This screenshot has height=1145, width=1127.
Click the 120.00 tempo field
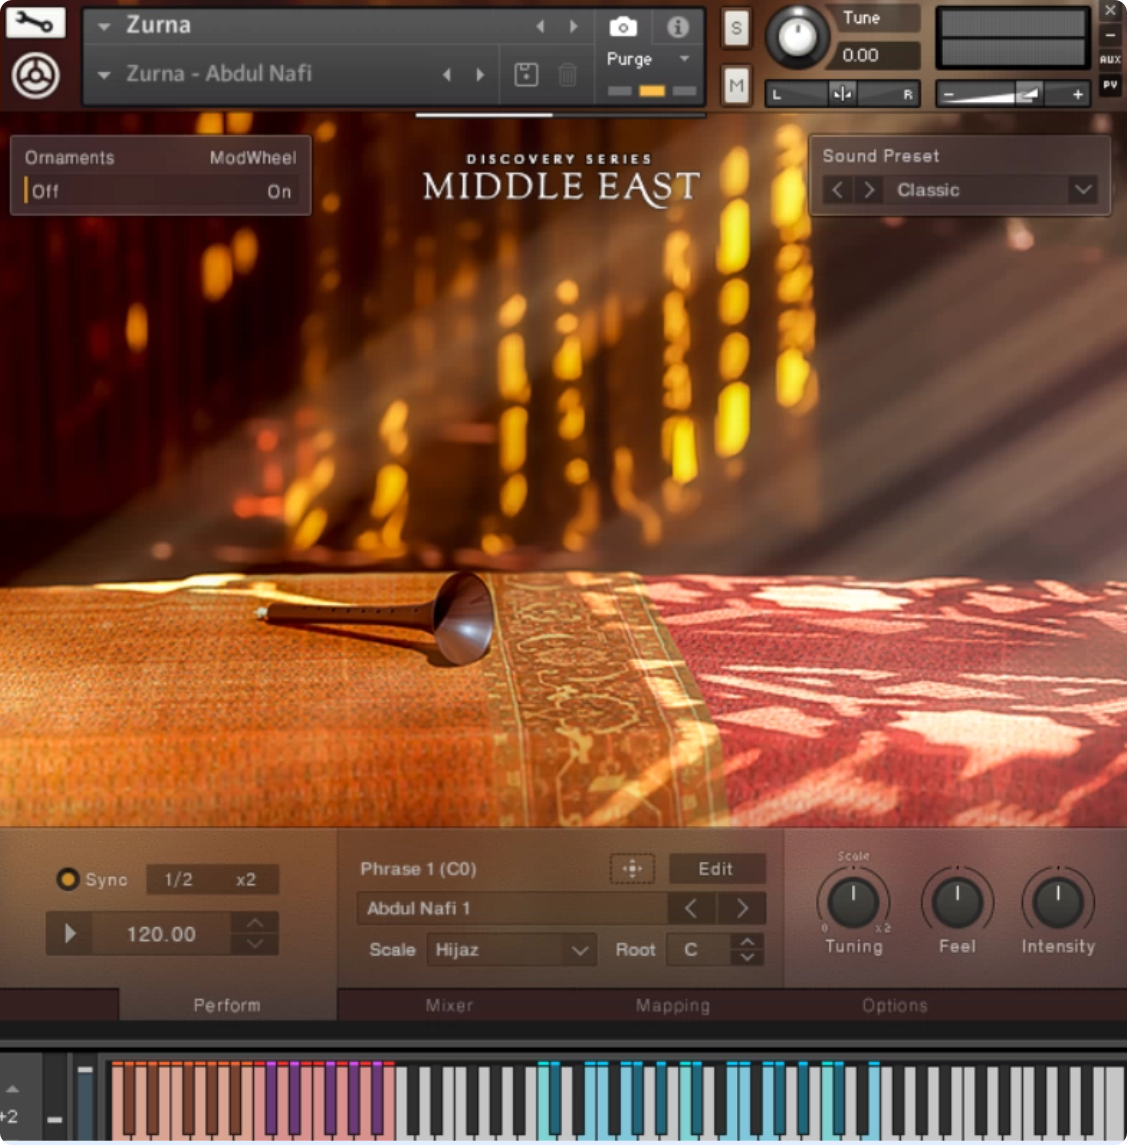[x=161, y=933]
